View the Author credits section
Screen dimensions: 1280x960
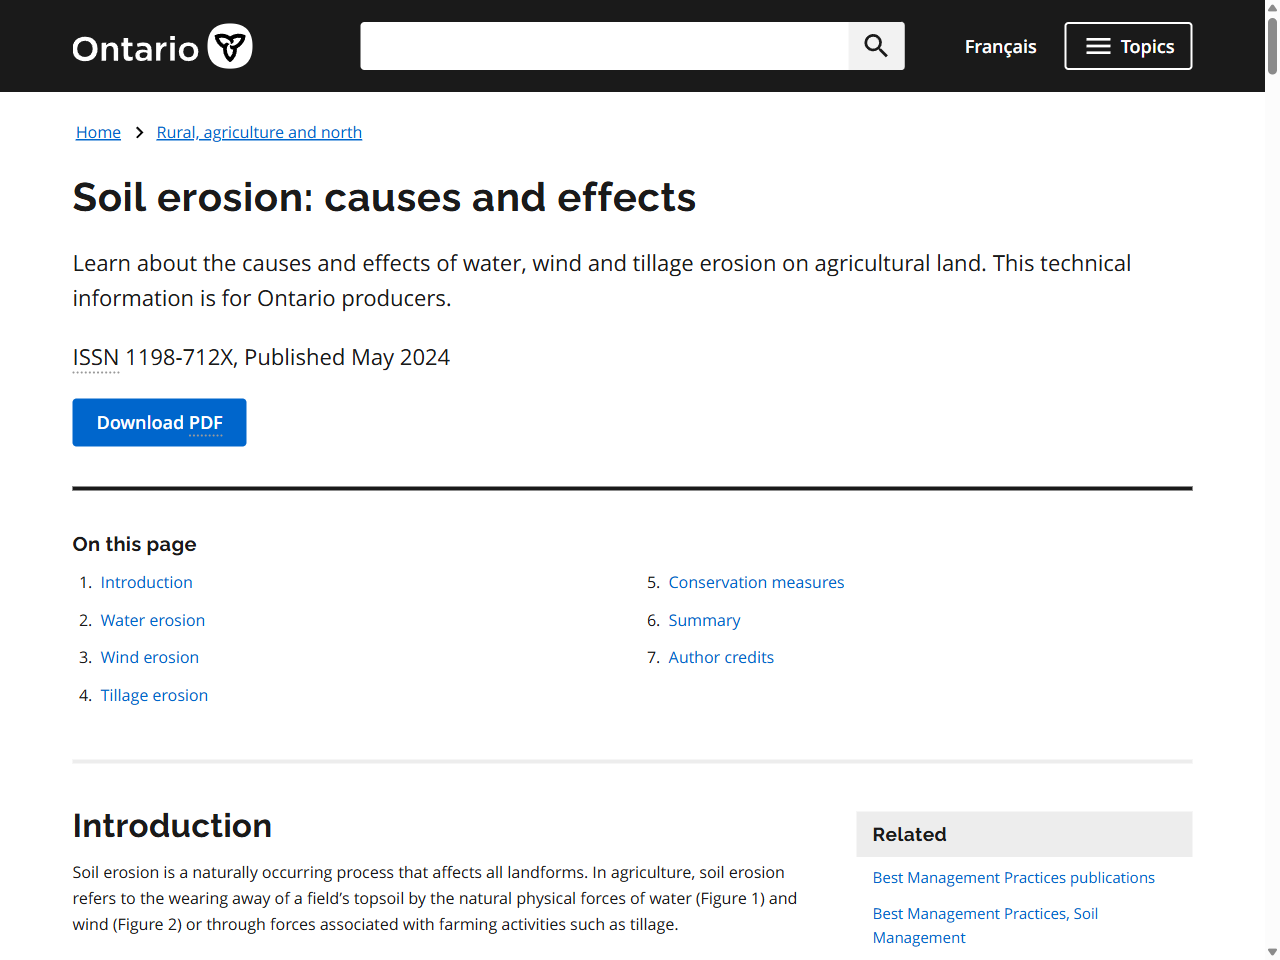(721, 656)
